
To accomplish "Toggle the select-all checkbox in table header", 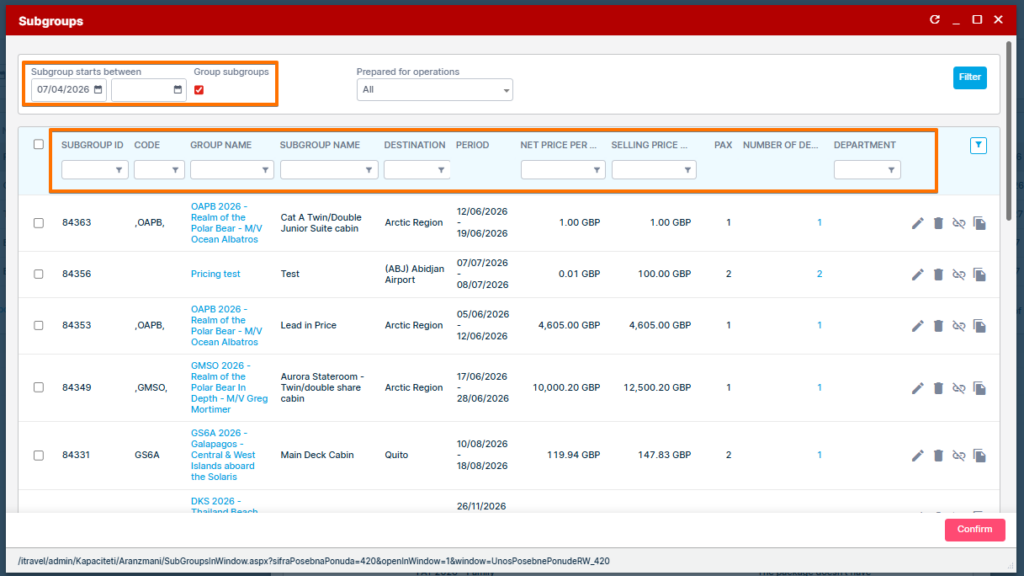I will (x=39, y=145).
